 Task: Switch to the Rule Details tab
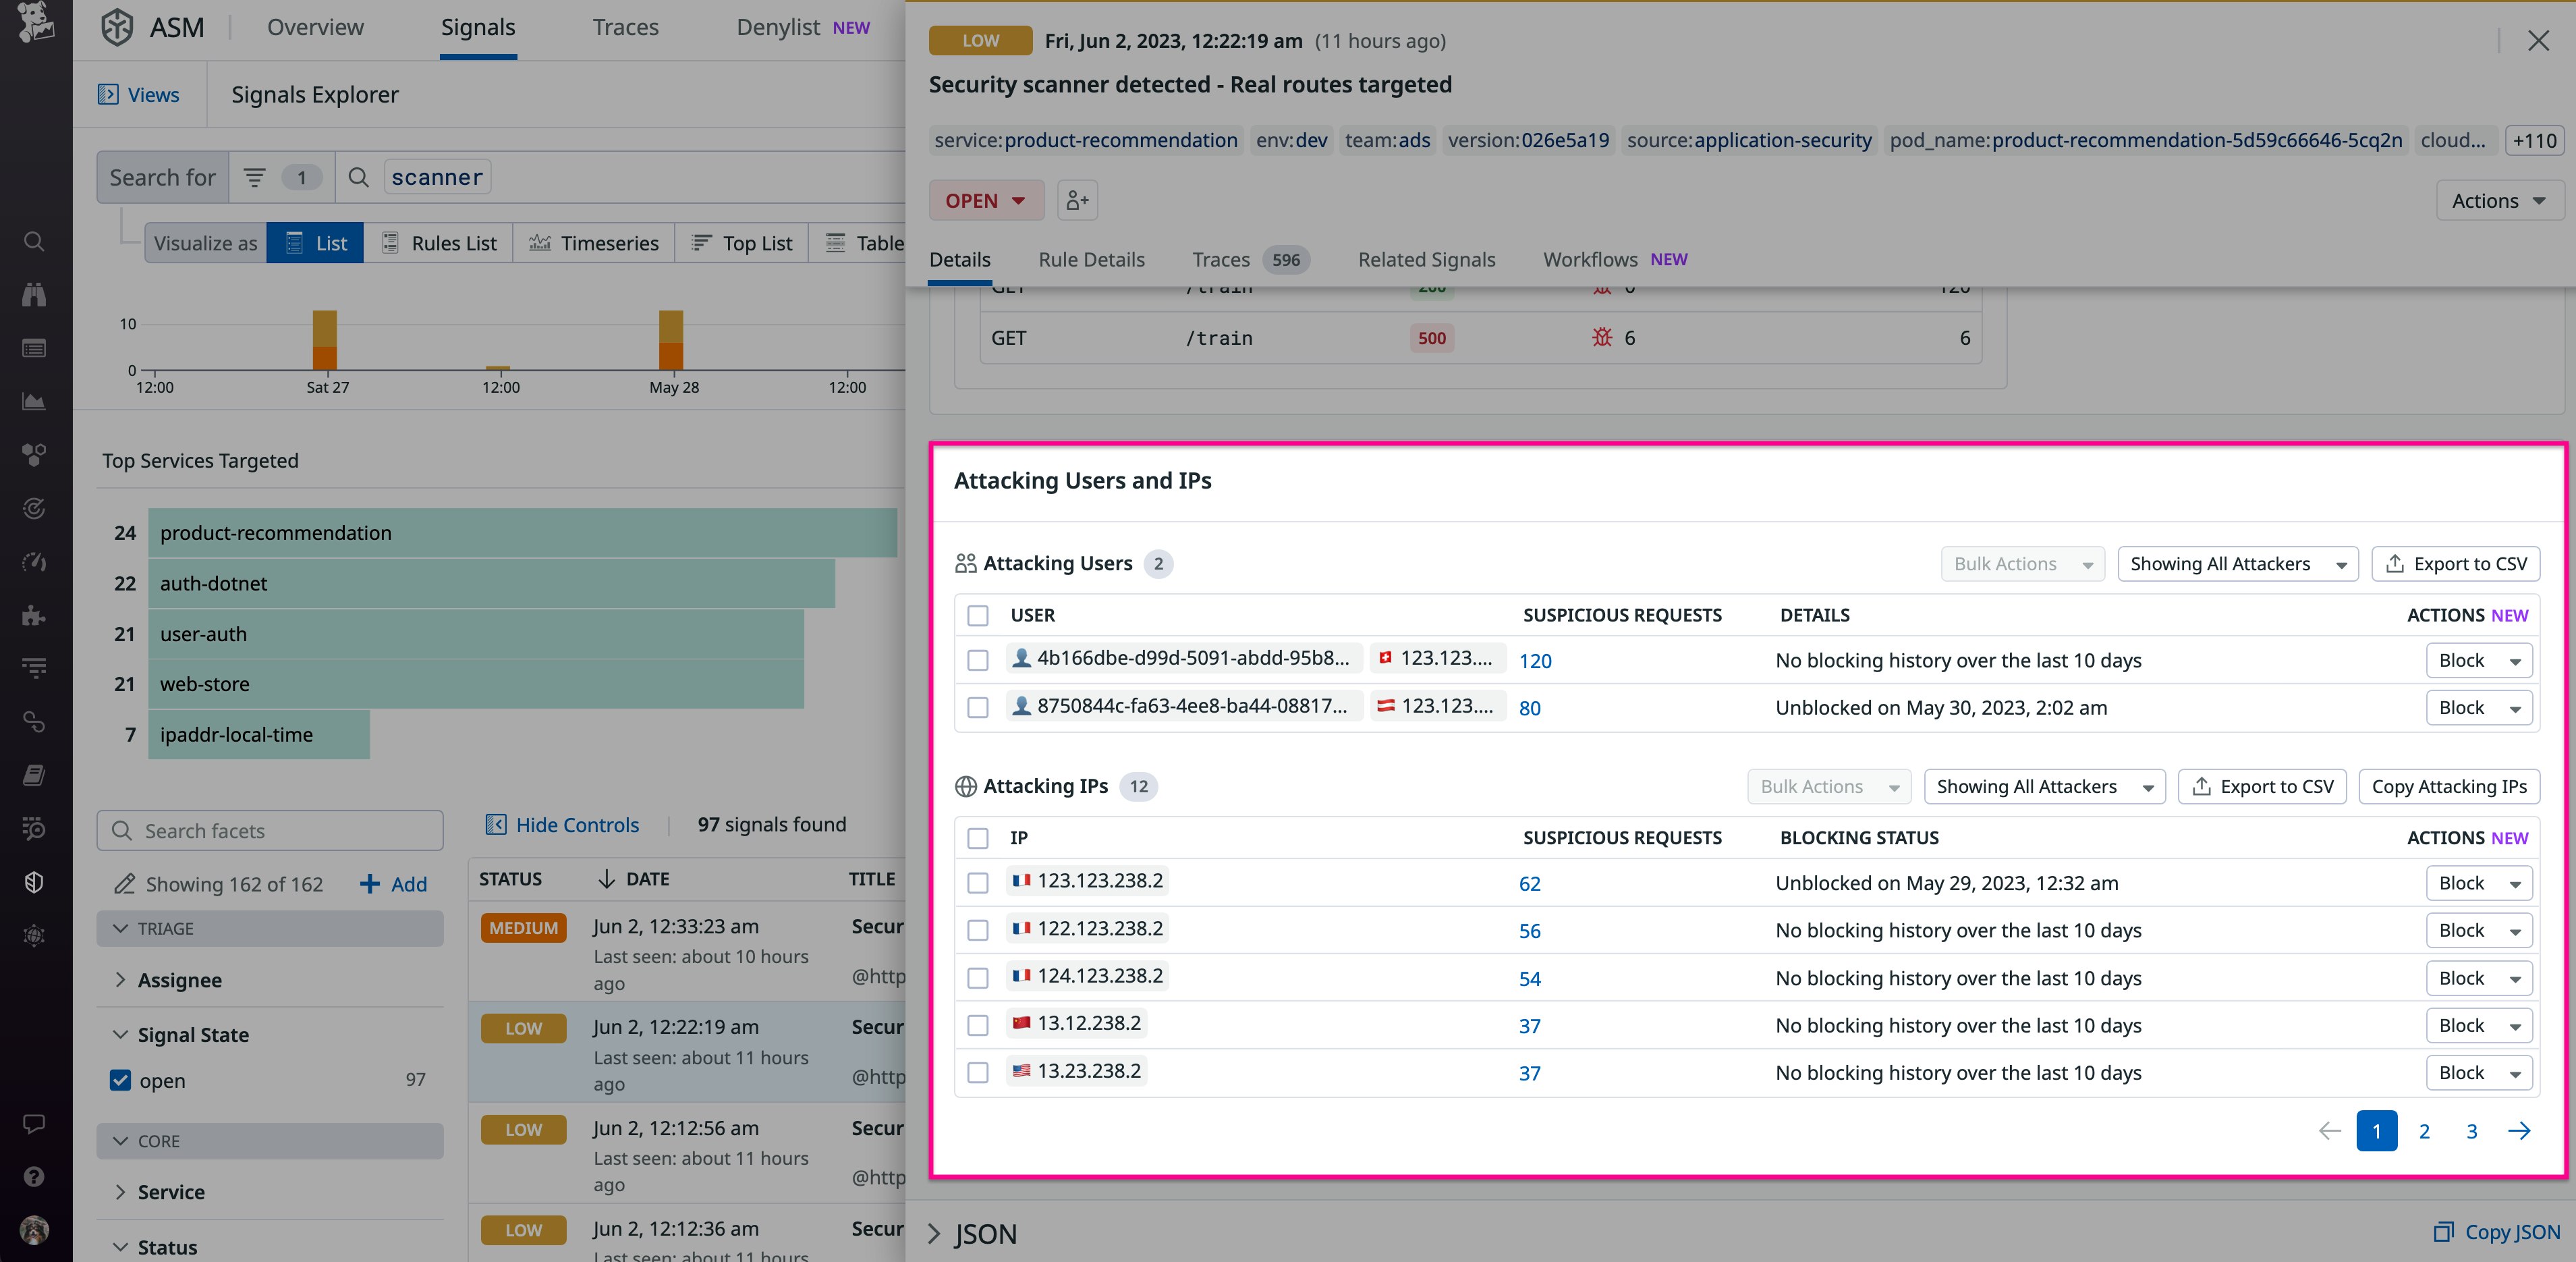pos(1091,260)
